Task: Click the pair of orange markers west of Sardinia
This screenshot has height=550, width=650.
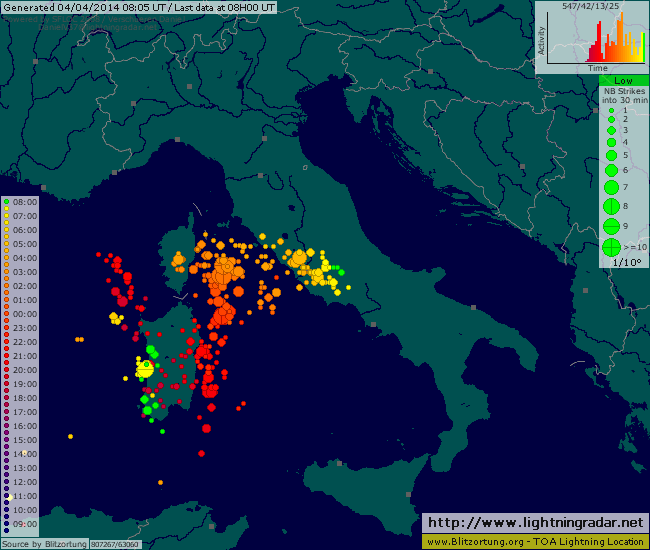Action: pos(80,339)
